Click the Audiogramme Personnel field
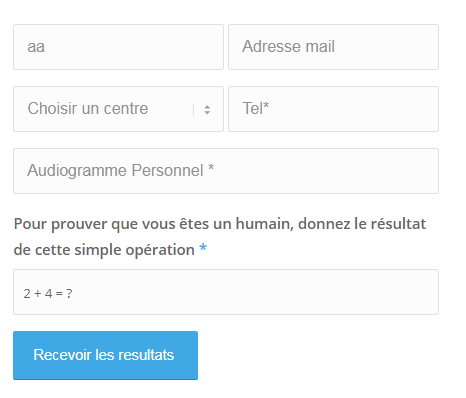 [226, 171]
